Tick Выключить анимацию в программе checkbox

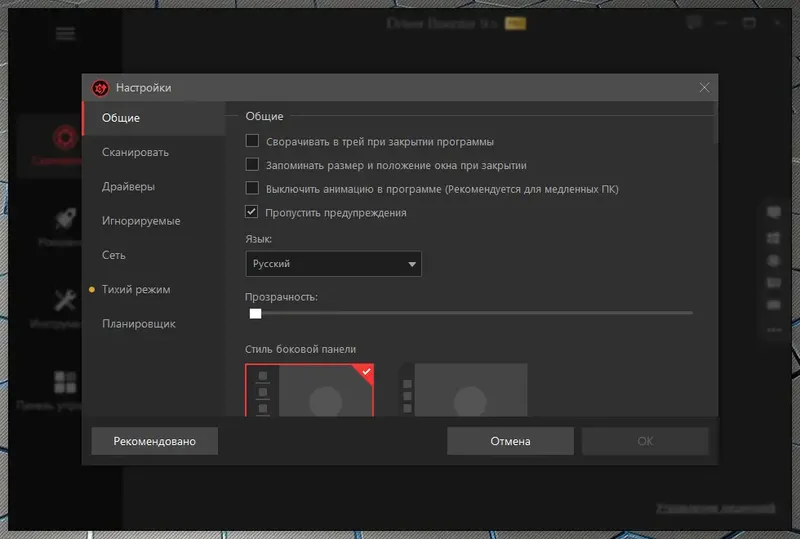click(x=252, y=188)
